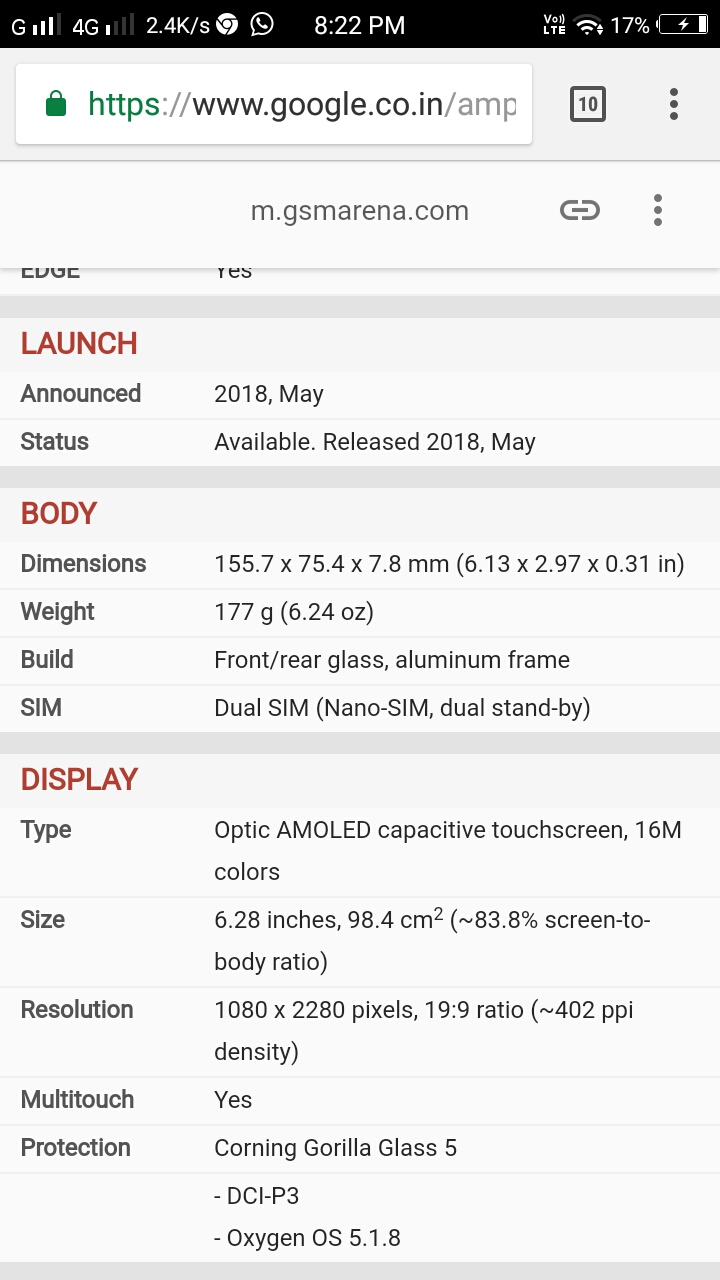The width and height of the screenshot is (720, 1280).
Task: Tap the SIM spec label
Action: pos(41,707)
